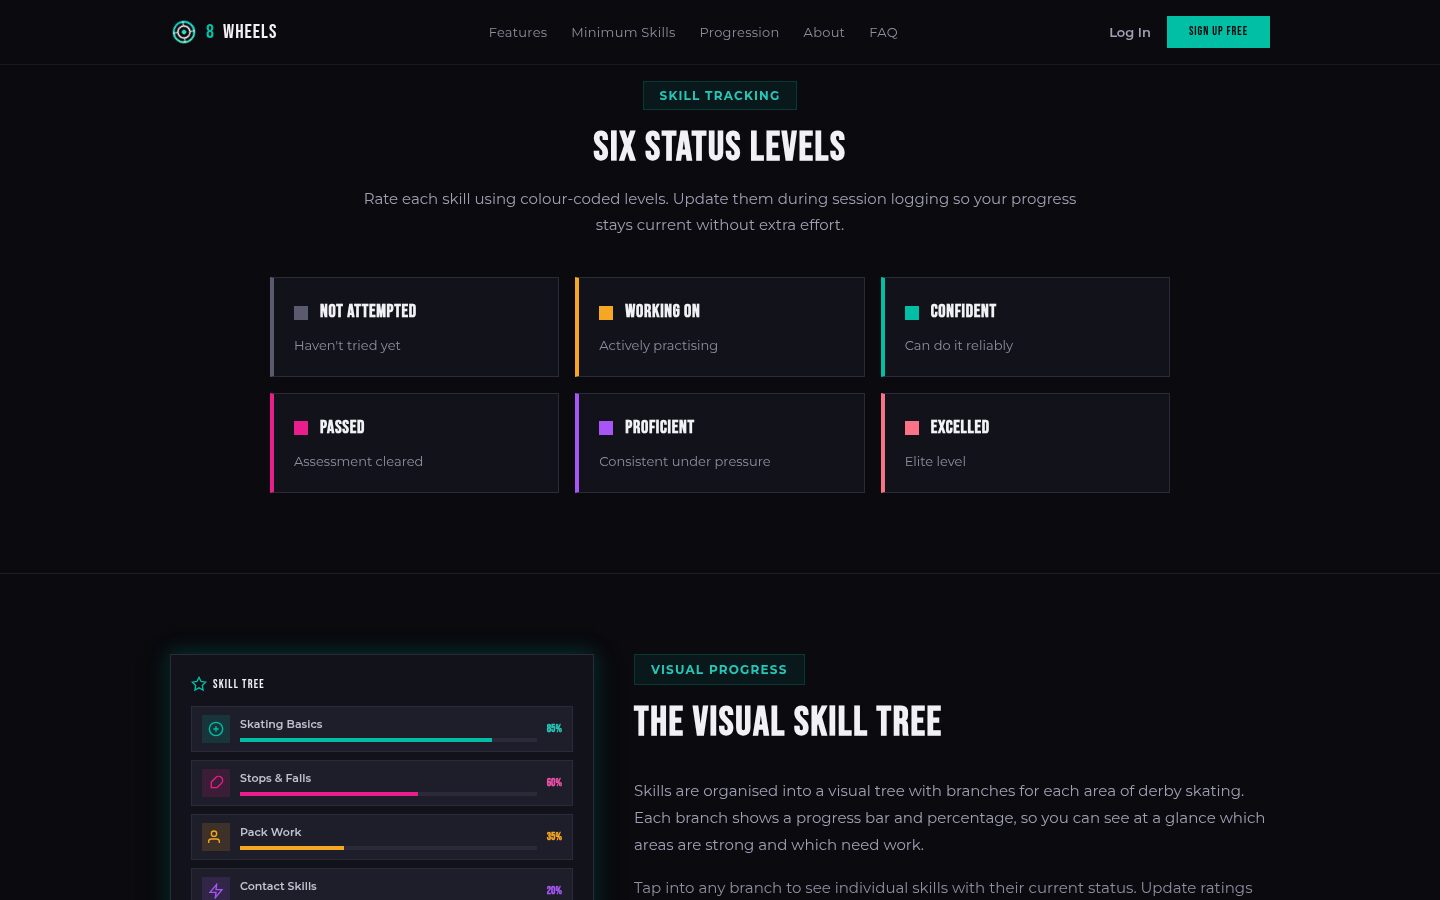Image resolution: width=1440 pixels, height=900 pixels.
Task: Click the Excelled card title
Action: (960, 427)
